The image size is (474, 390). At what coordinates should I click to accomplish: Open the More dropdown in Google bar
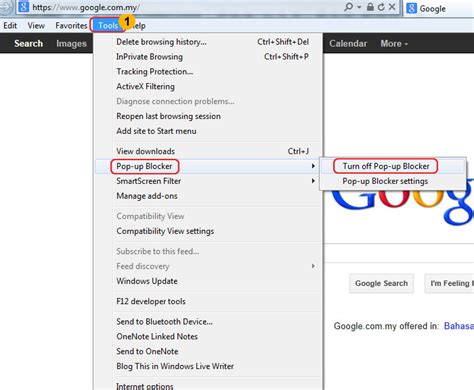394,44
